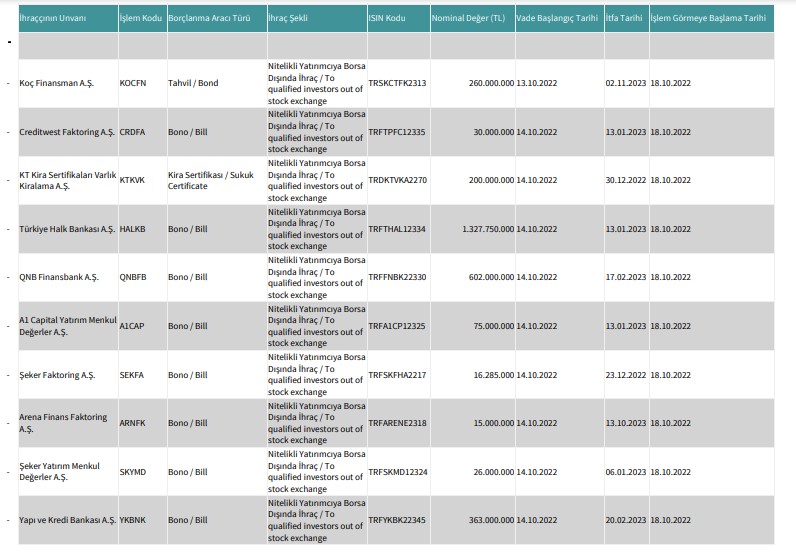Click the SEKFA trading code
The width and height of the screenshot is (796, 553).
(x=132, y=375)
